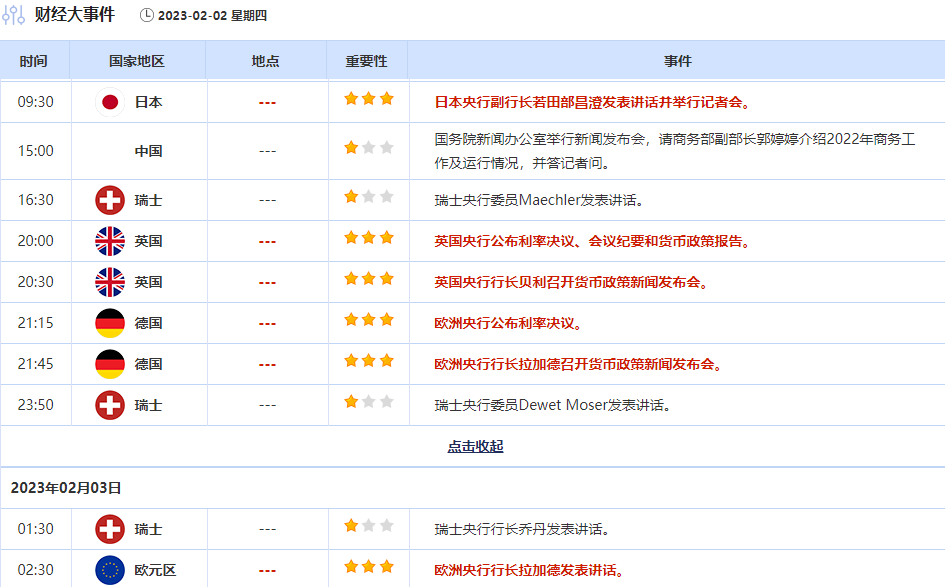Click the 2023-02-02 星期四 date selector

(x=212, y=16)
